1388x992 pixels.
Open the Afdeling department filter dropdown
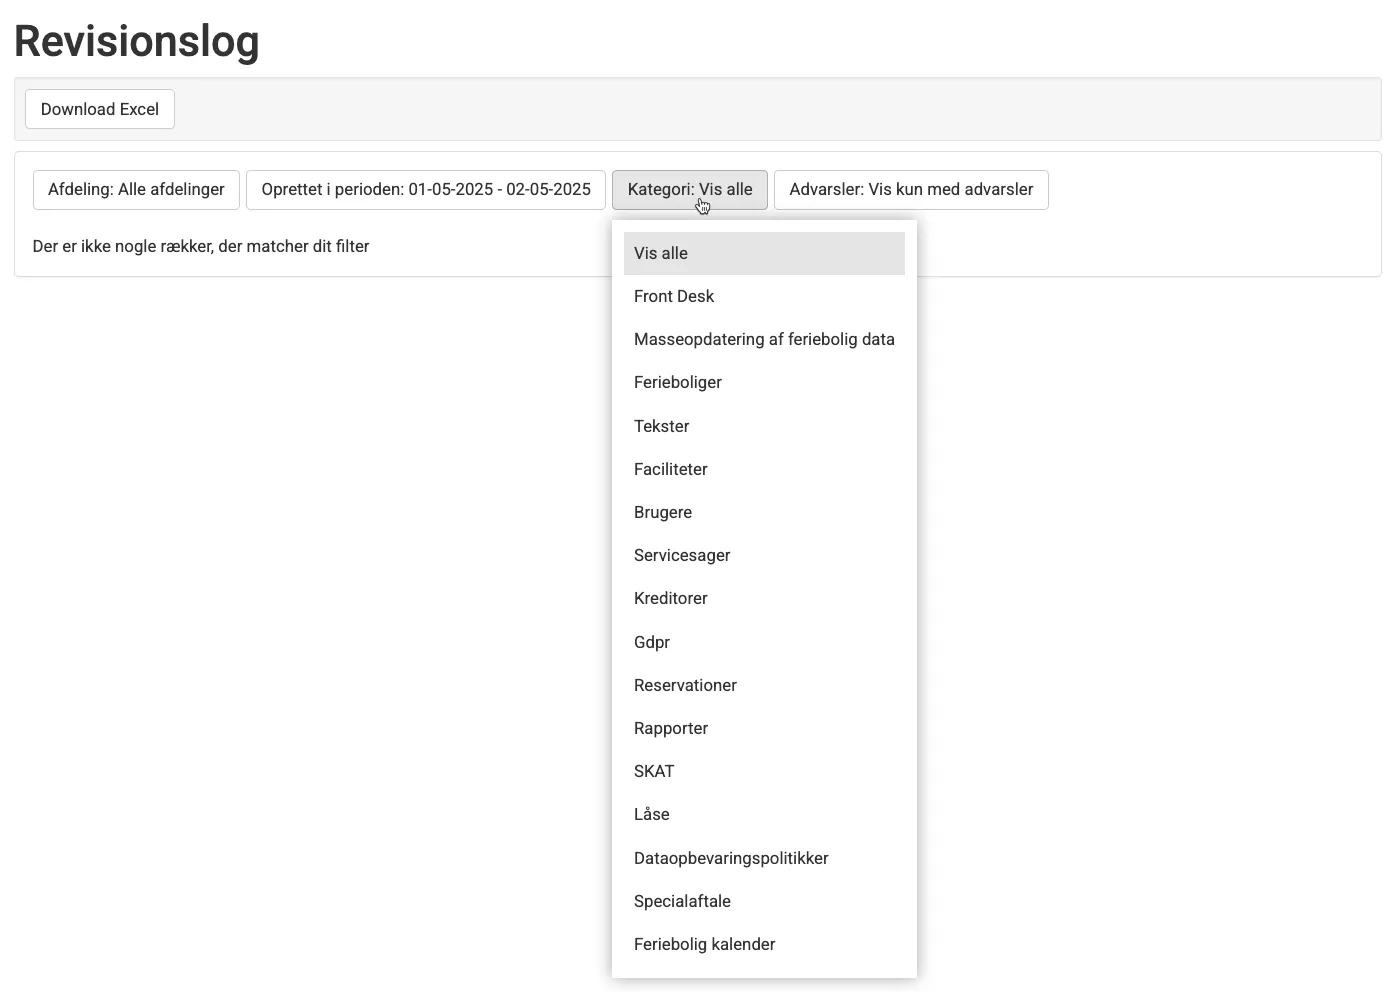[x=136, y=189]
